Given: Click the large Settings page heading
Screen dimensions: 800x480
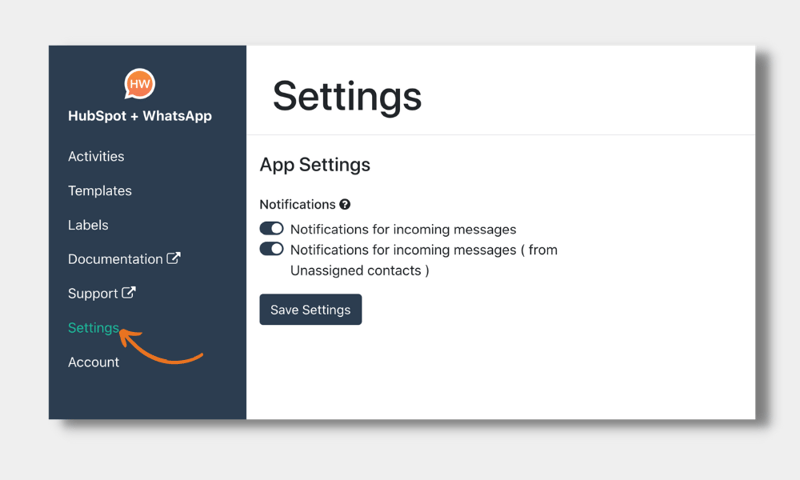Looking at the screenshot, I should (347, 96).
